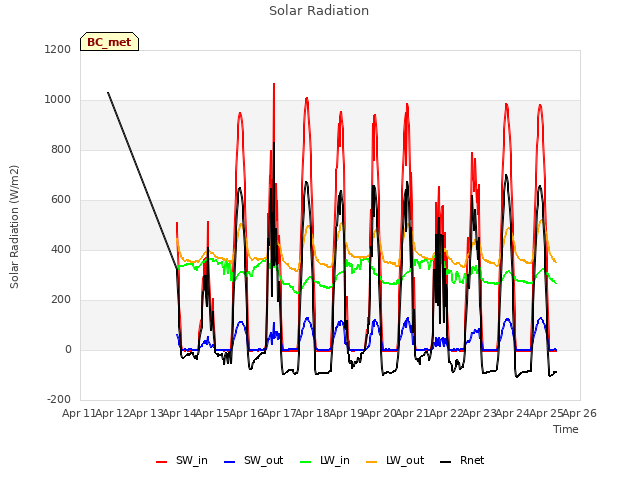Click the orange LW_out legend swatch

pos(372,462)
